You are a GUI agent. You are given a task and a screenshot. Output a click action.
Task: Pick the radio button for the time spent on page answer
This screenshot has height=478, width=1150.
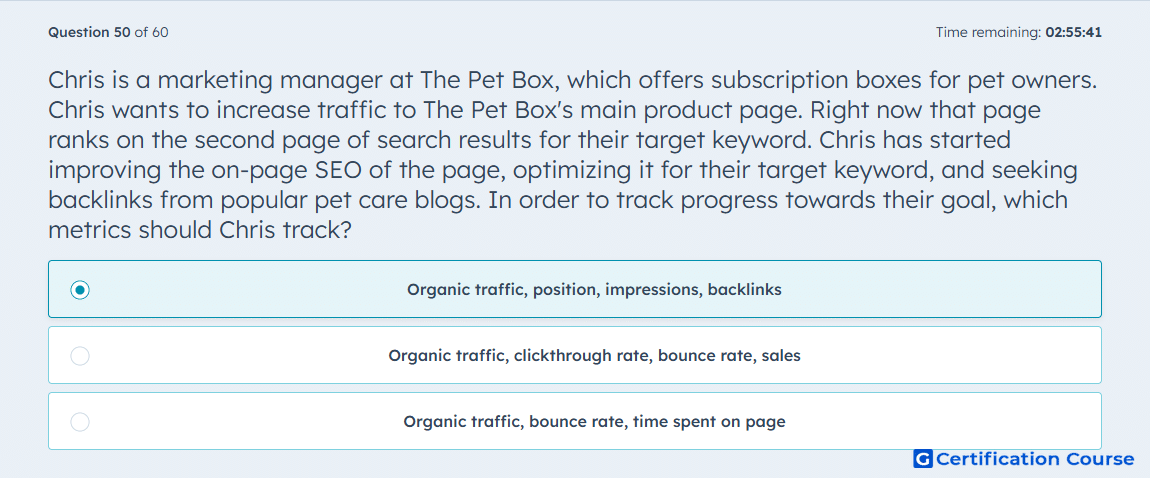pyautogui.click(x=80, y=422)
